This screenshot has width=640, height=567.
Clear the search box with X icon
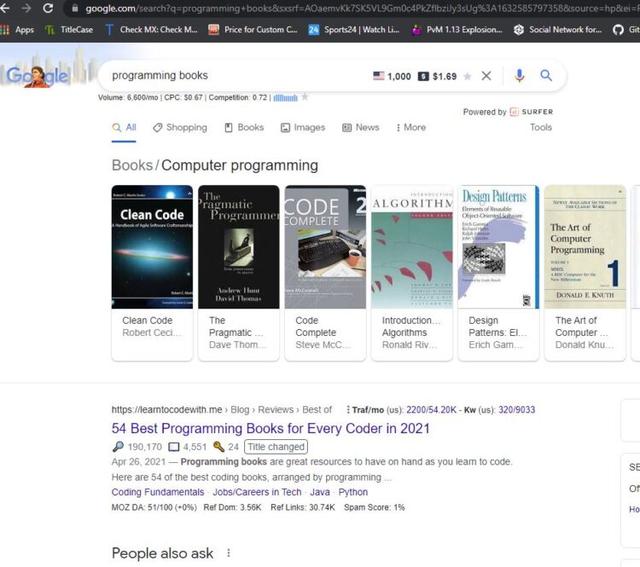coord(486,76)
